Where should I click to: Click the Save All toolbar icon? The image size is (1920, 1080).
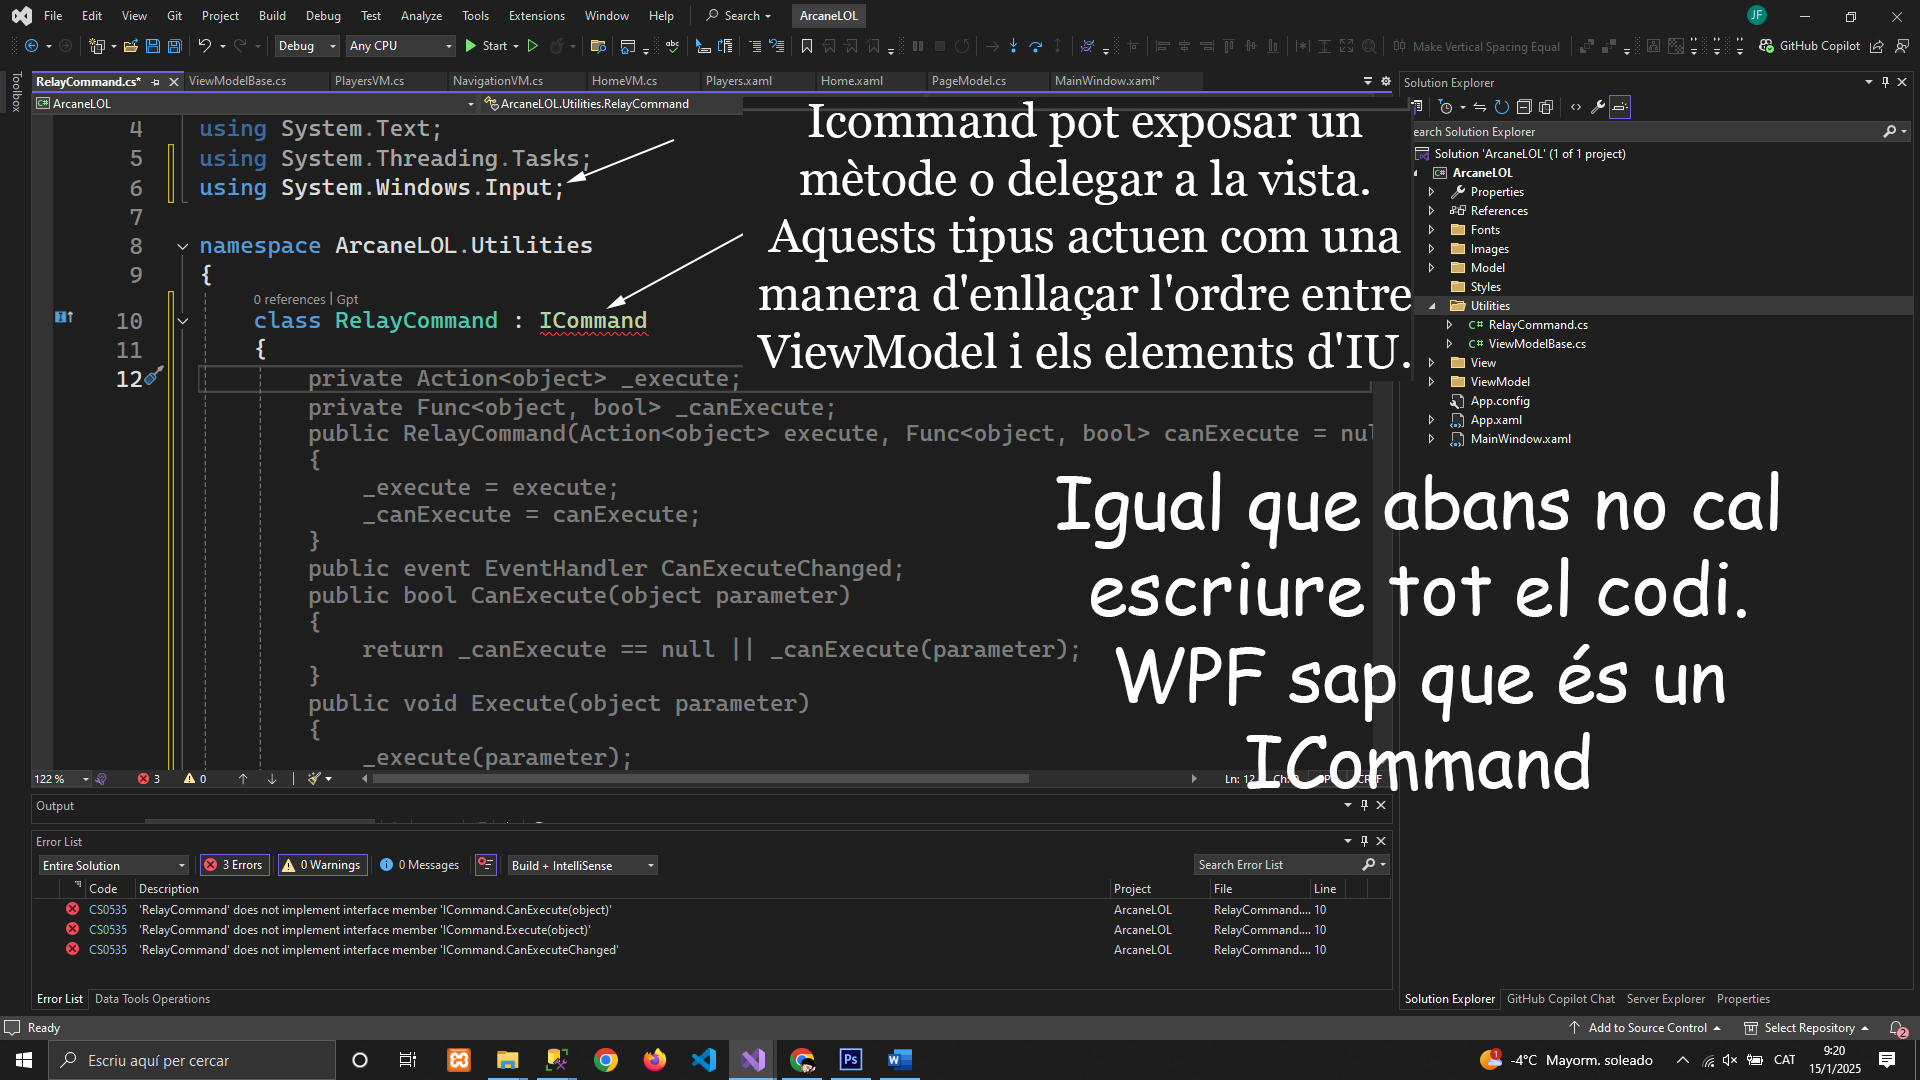pos(174,46)
